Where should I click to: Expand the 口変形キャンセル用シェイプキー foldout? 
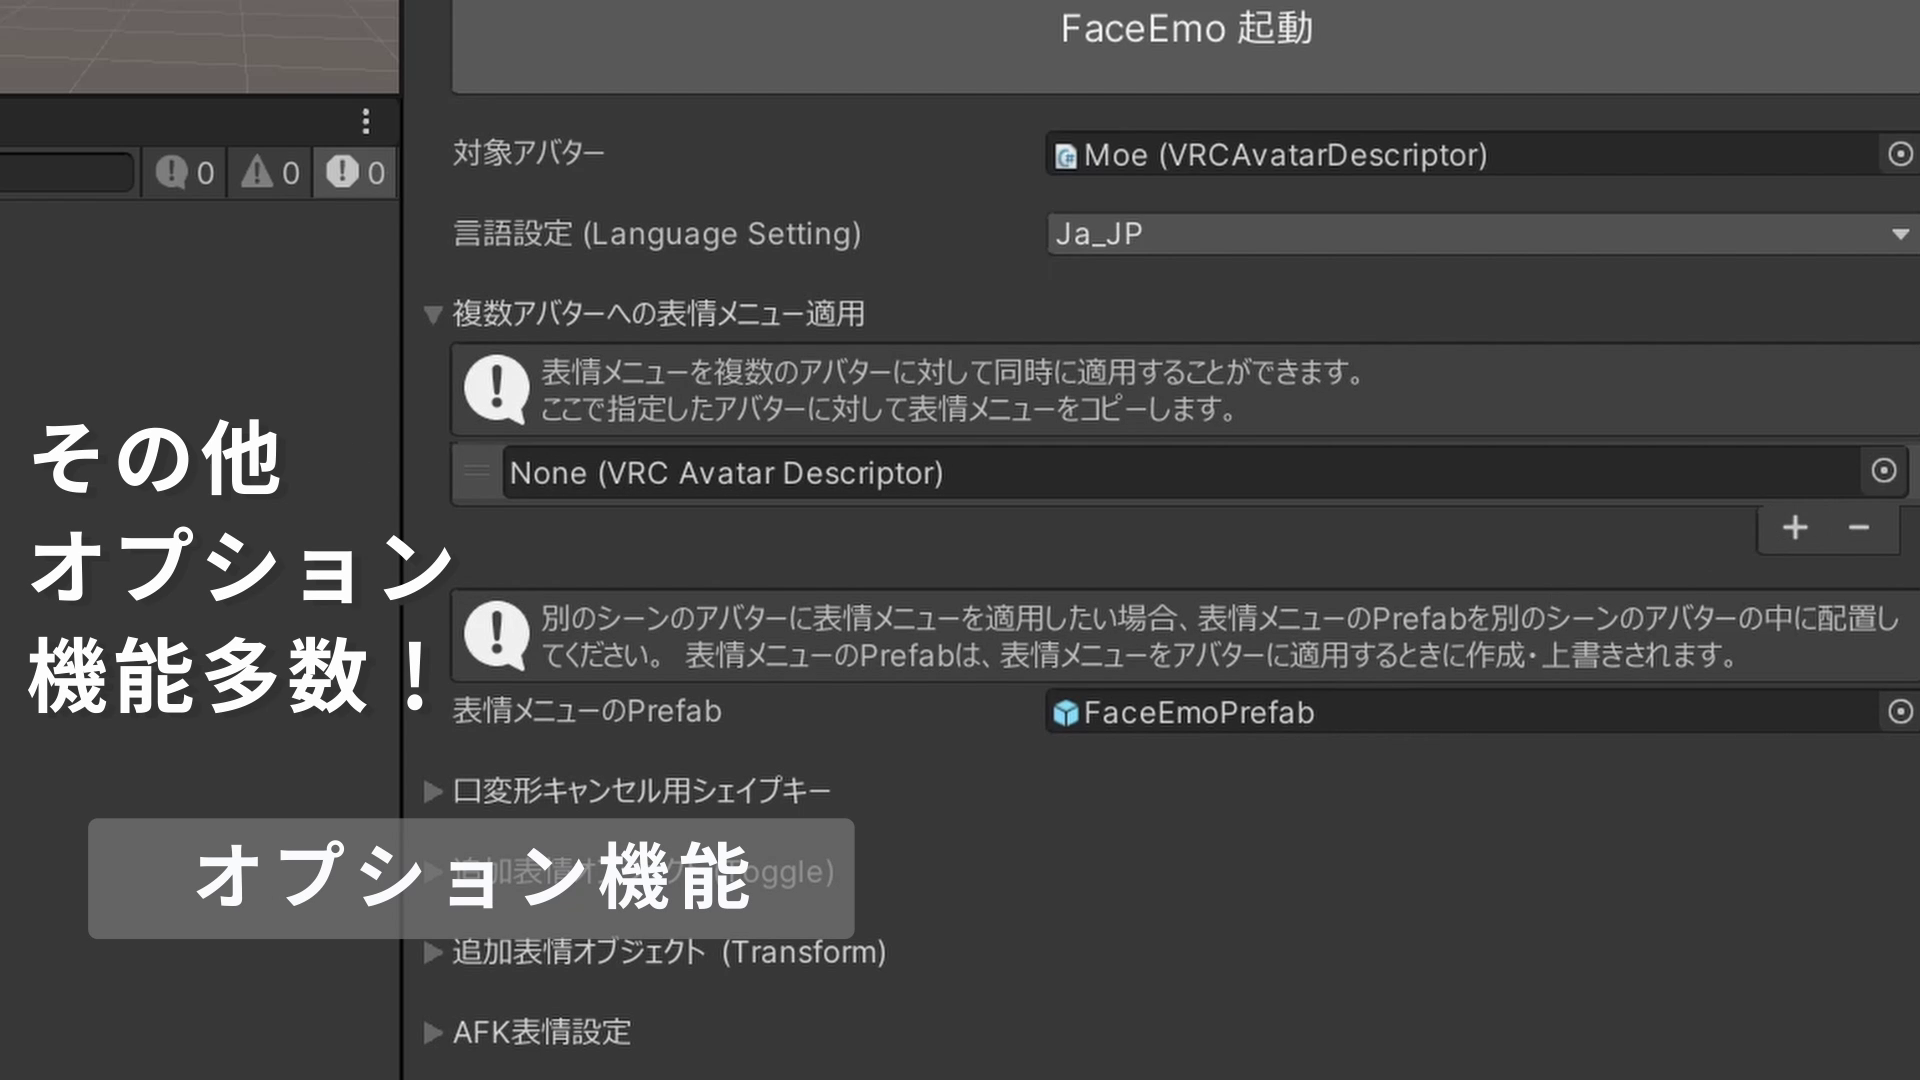tap(435, 789)
